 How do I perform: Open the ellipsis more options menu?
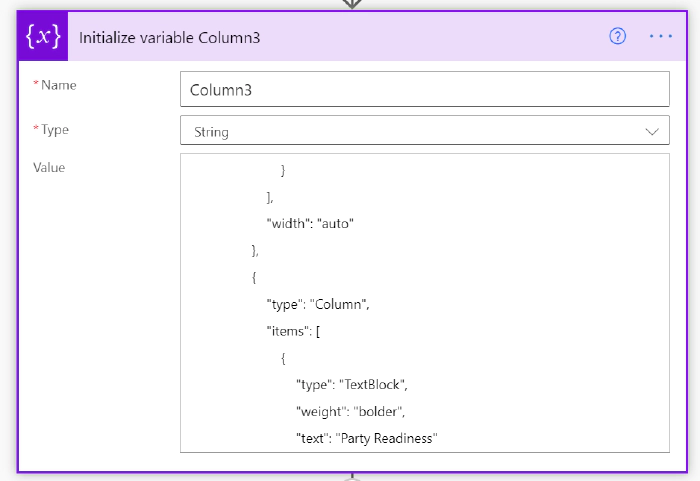click(661, 37)
